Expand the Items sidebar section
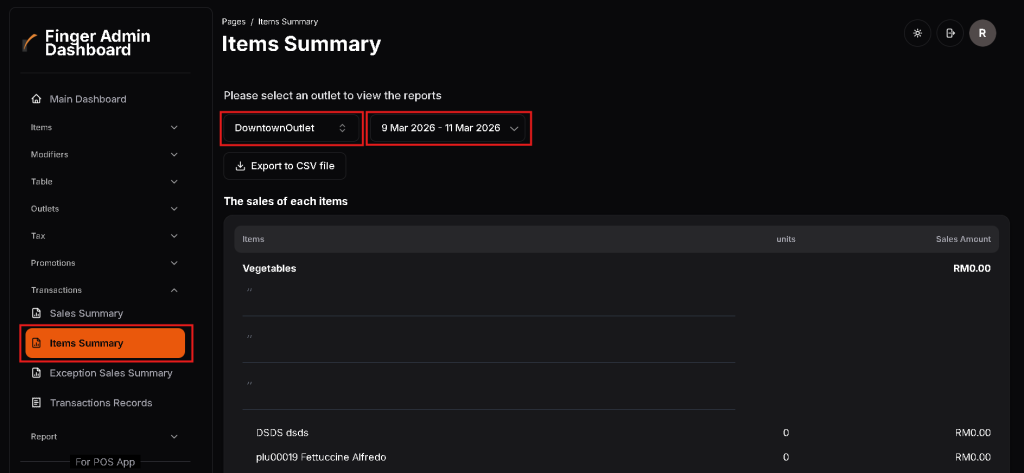Viewport: 1024px width, 473px height. (x=105, y=127)
